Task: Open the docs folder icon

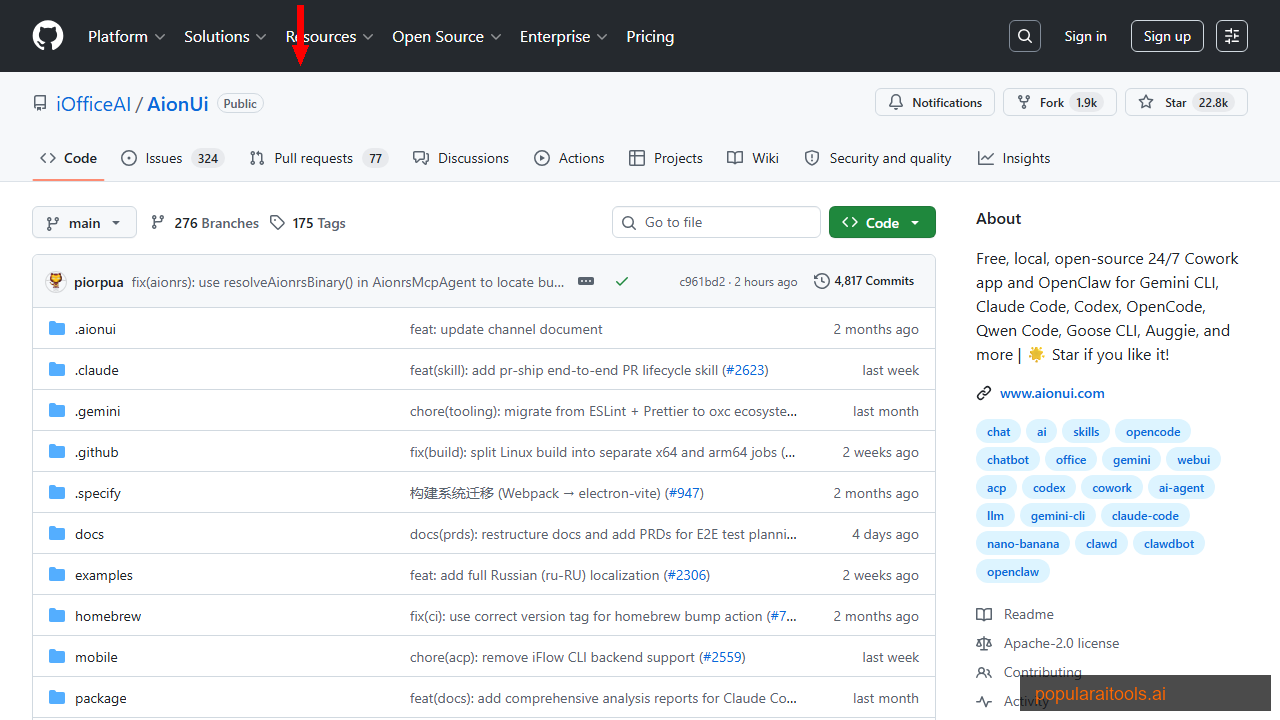Action: pyautogui.click(x=57, y=533)
